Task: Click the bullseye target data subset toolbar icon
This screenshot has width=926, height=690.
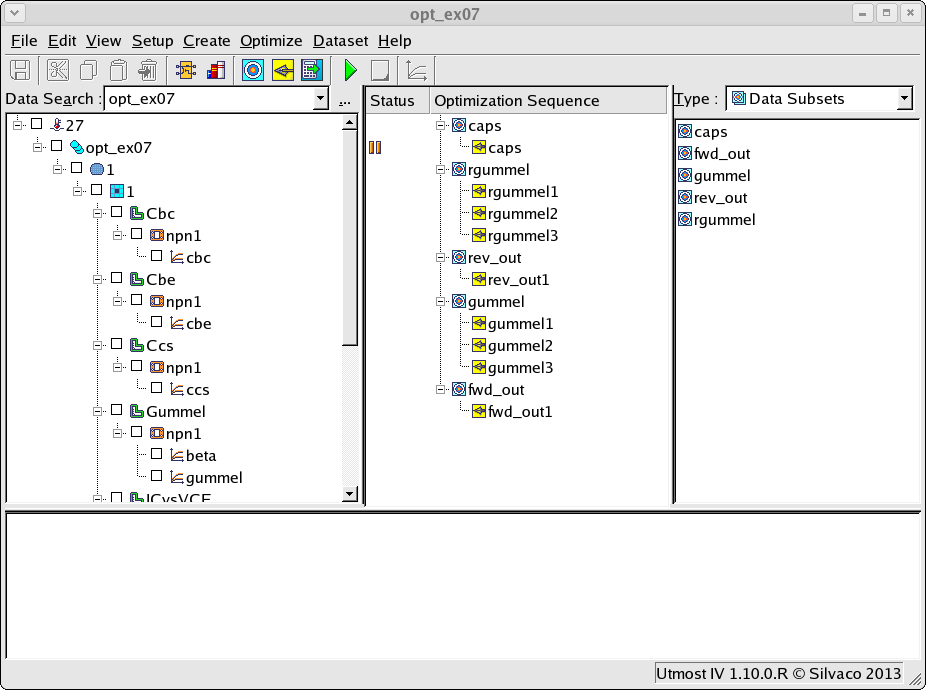Action: (x=253, y=70)
